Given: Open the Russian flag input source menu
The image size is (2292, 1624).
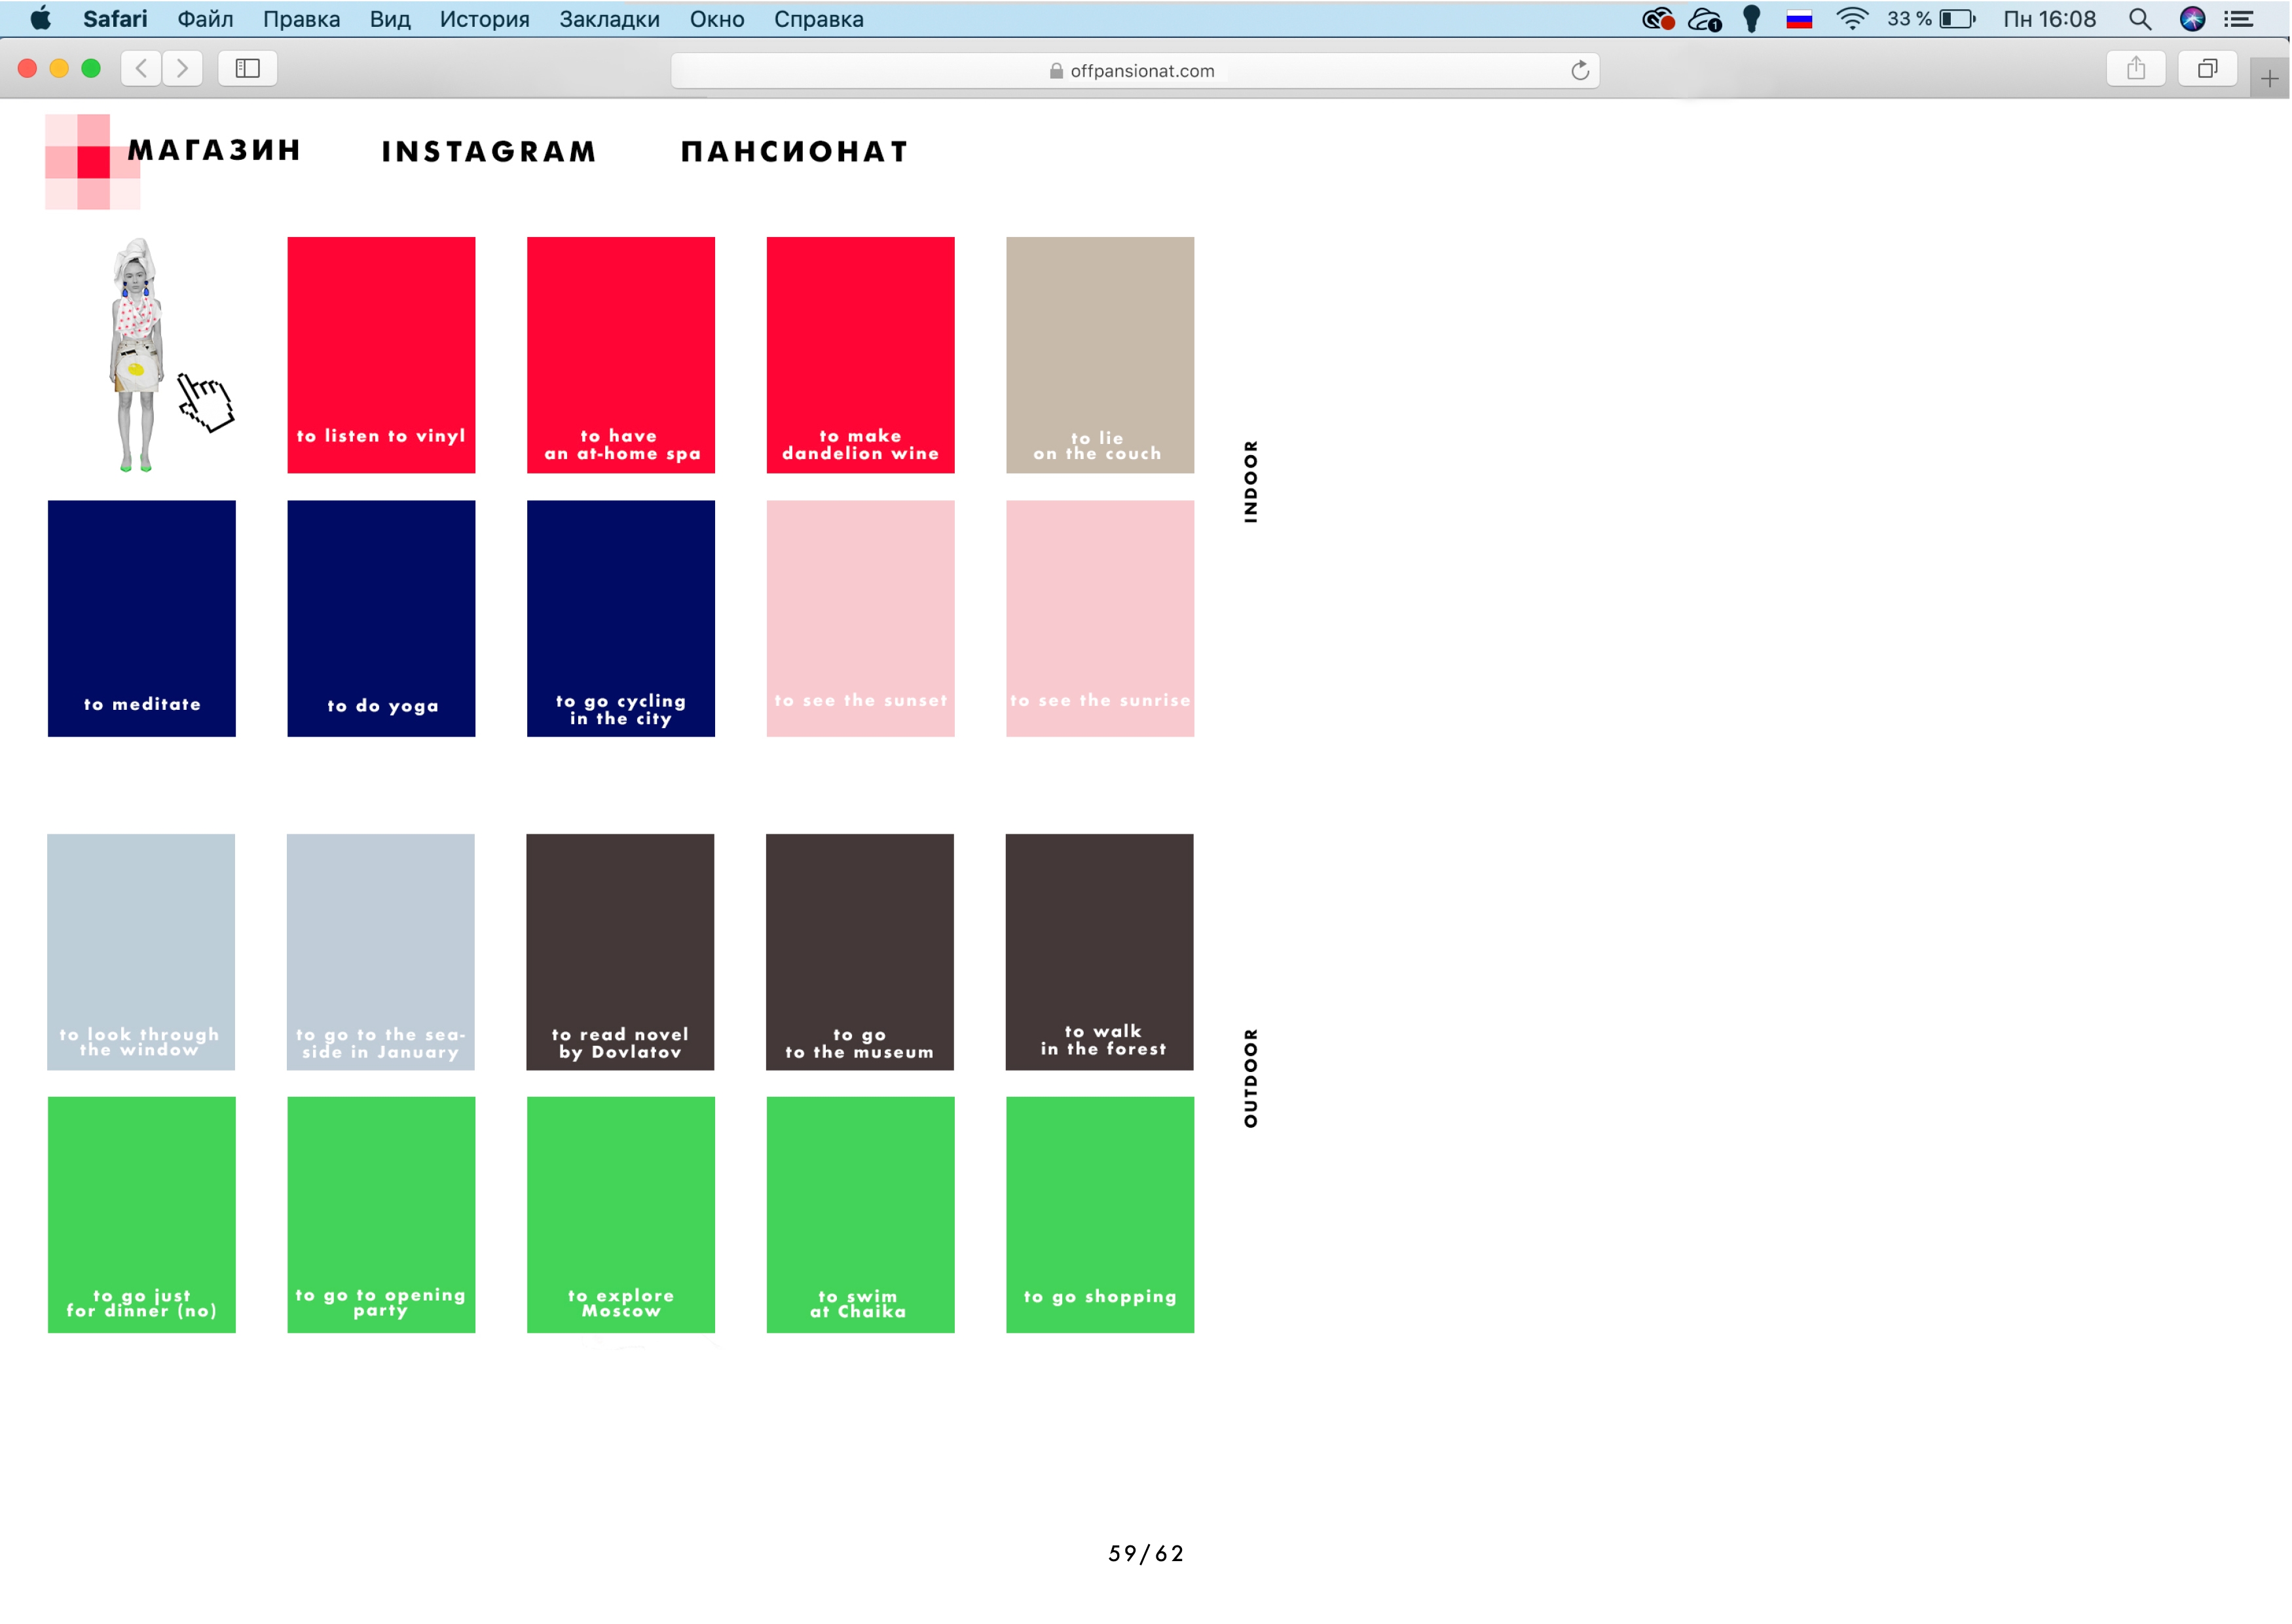Looking at the screenshot, I should (x=1799, y=19).
